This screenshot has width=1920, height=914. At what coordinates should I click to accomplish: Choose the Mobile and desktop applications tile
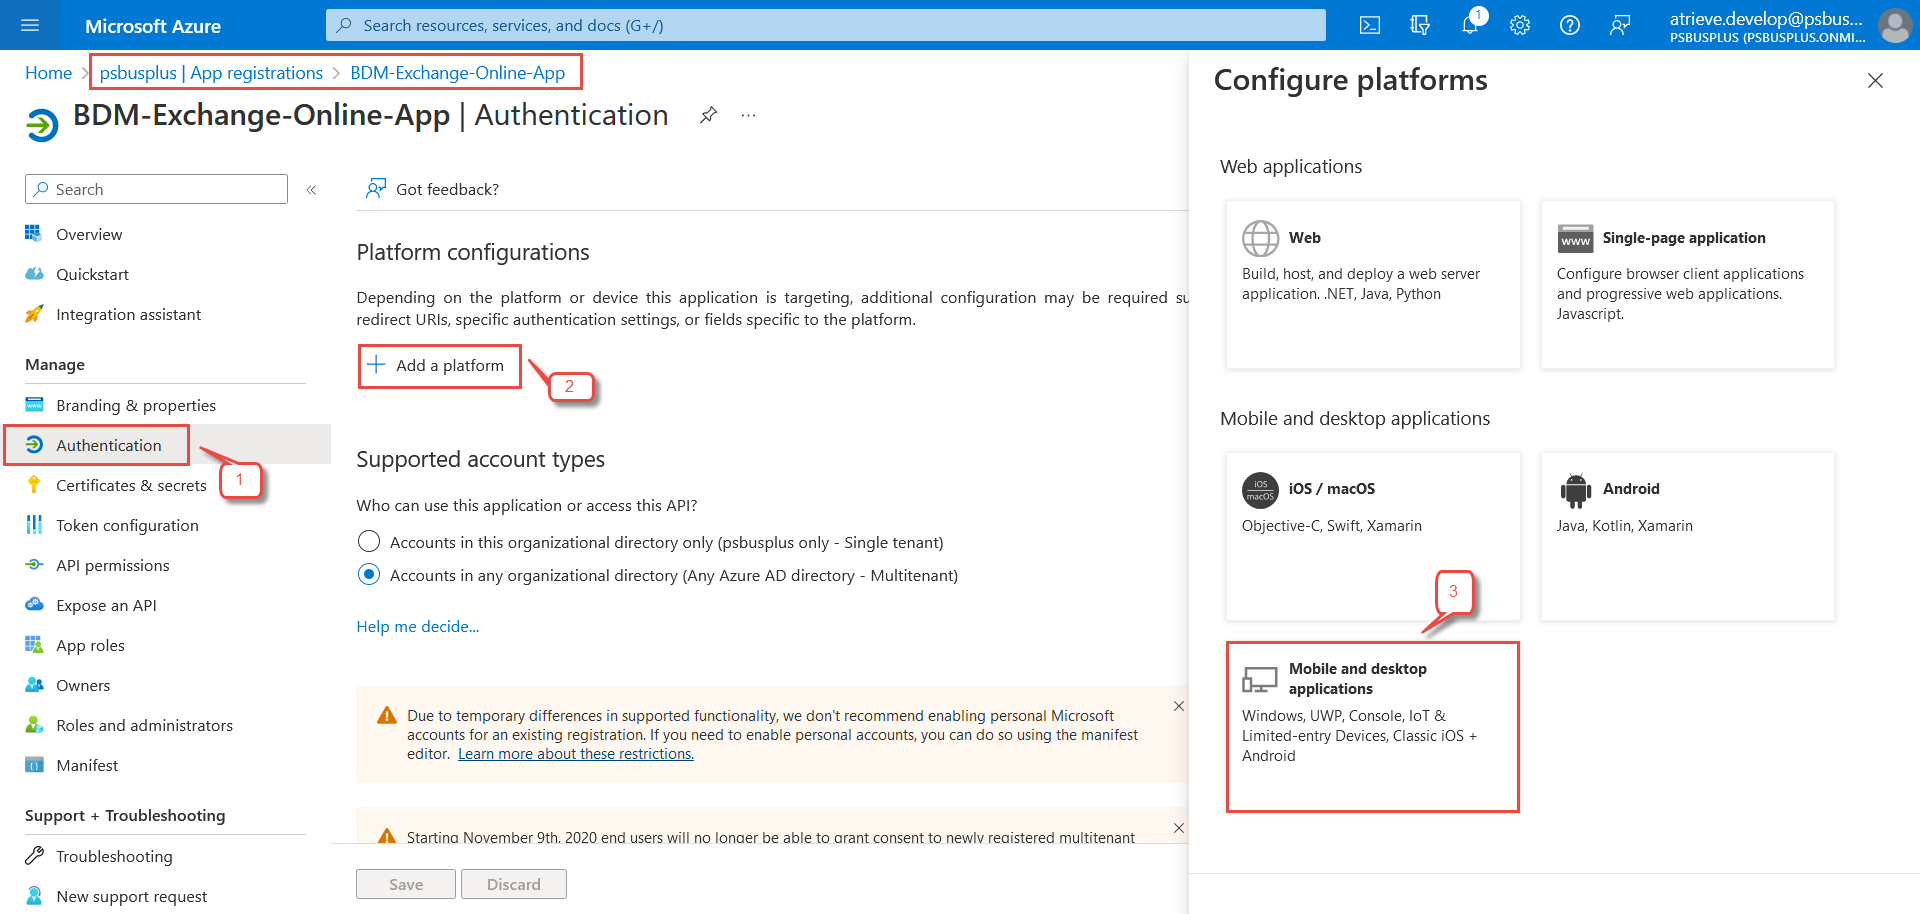click(1372, 726)
